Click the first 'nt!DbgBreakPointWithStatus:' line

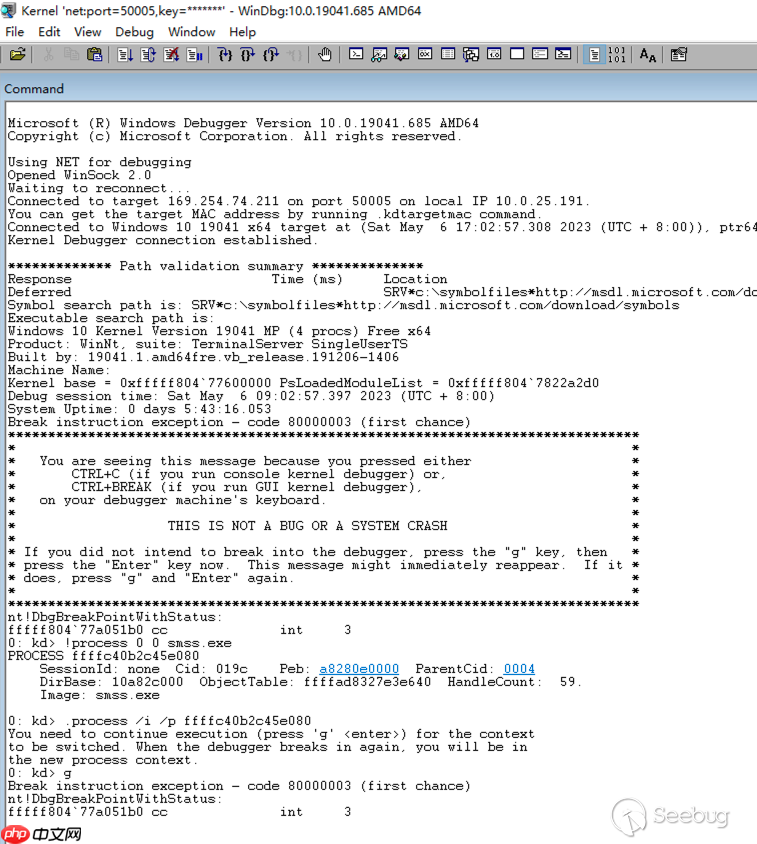pos(115,617)
